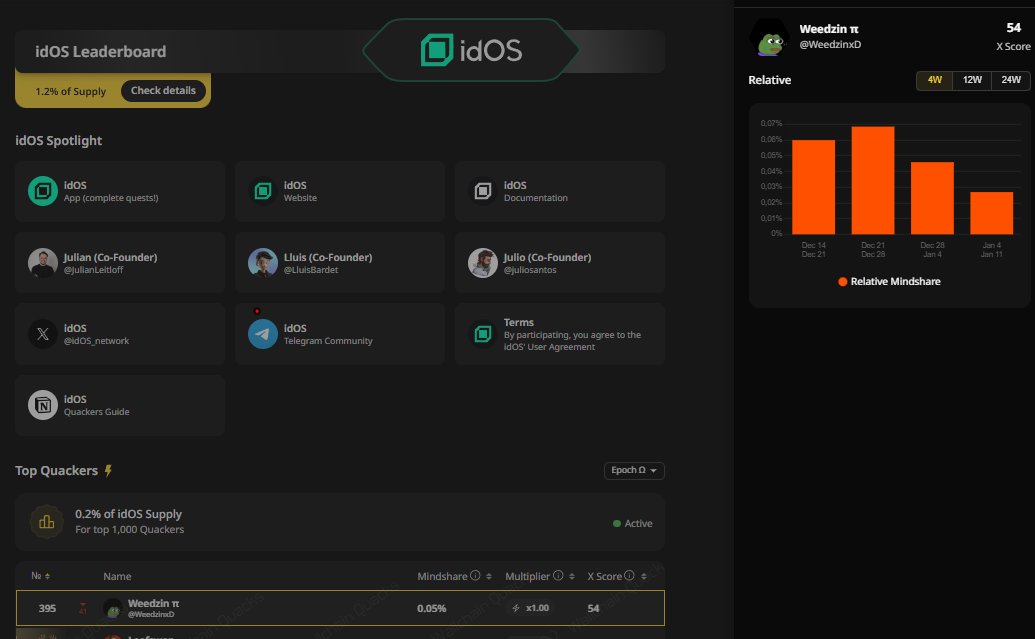Screen dimensions: 1035x639
Task: Click the idOS App green logo icon
Action: pyautogui.click(x=43, y=191)
